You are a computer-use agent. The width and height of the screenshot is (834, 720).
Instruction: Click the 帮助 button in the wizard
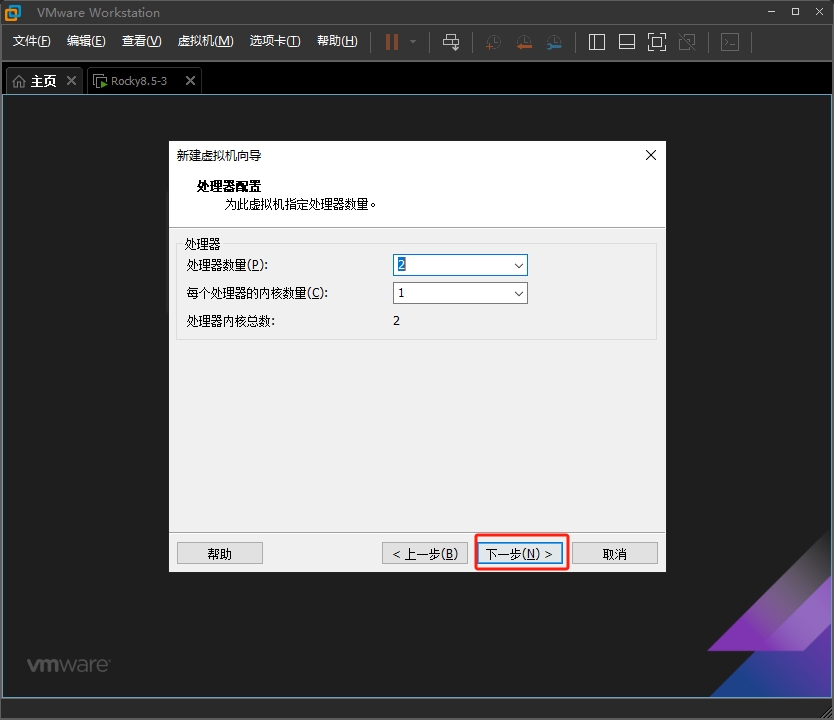(220, 554)
